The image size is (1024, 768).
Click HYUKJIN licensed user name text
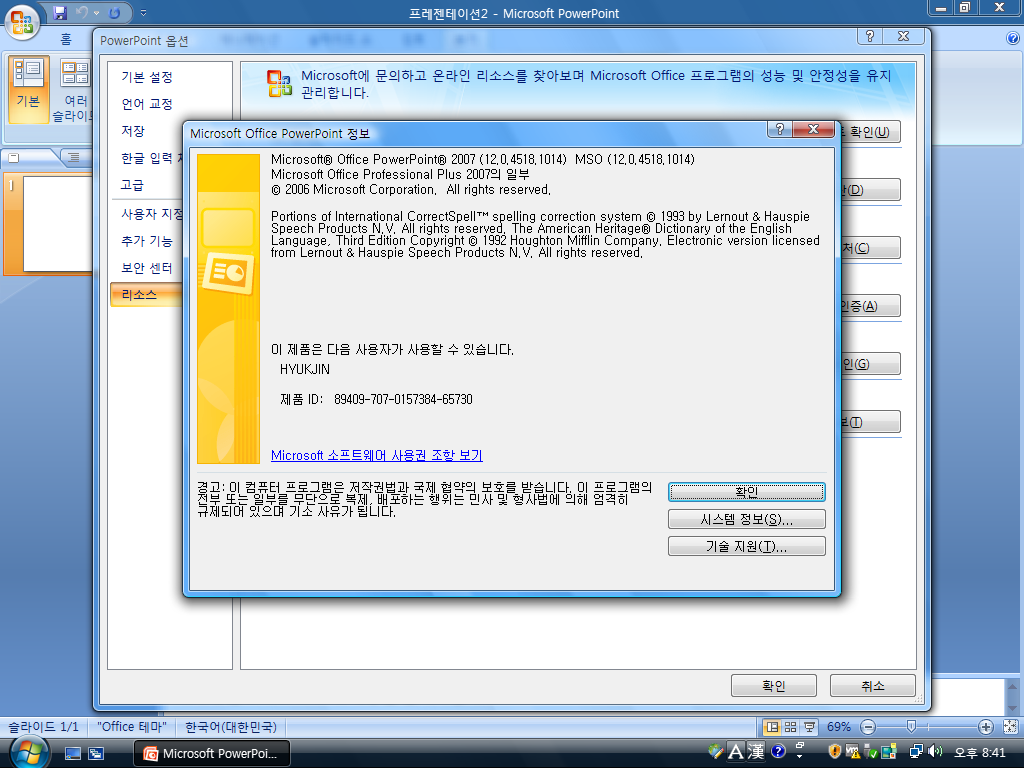(305, 369)
